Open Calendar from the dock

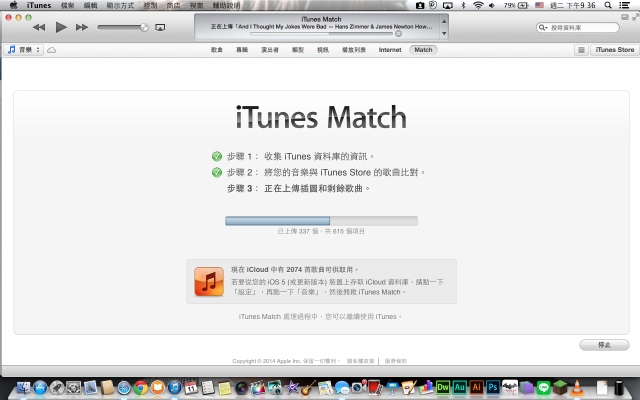coord(191,387)
